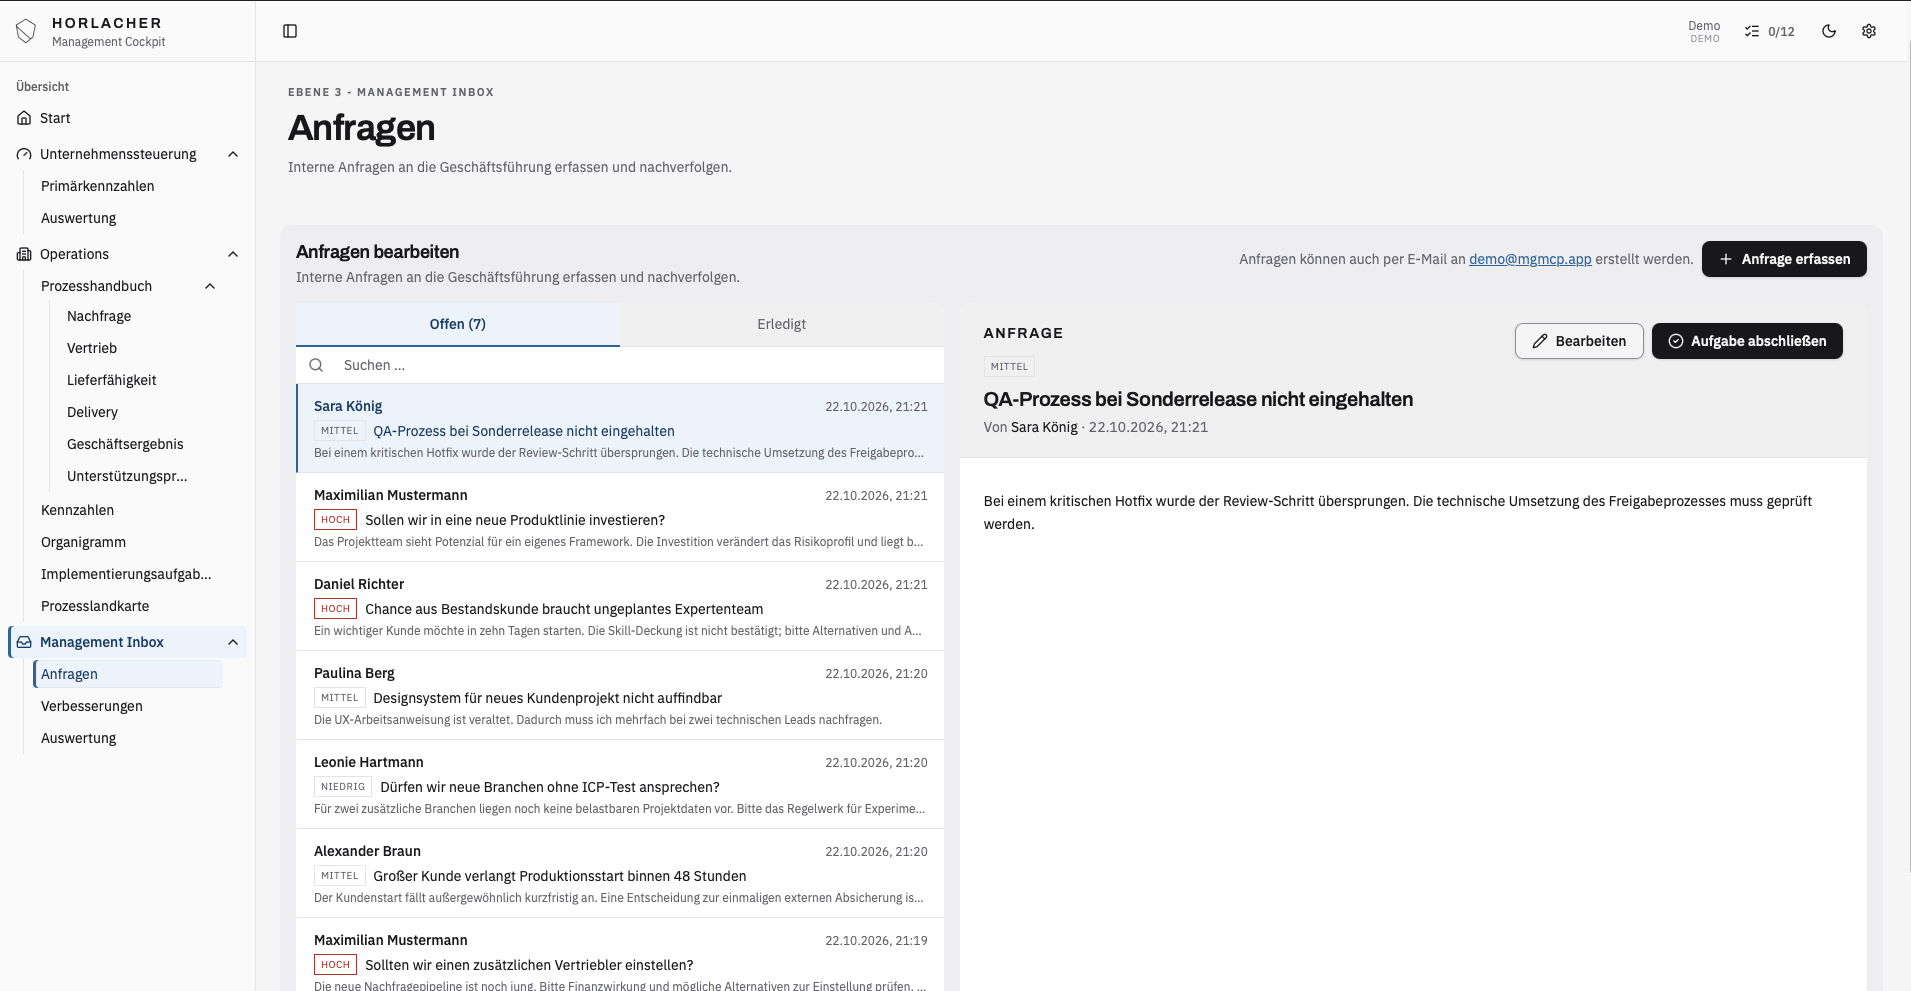Image resolution: width=1911 pixels, height=991 pixels.
Task: Click the Horlacher shield logo icon
Action: [26, 31]
